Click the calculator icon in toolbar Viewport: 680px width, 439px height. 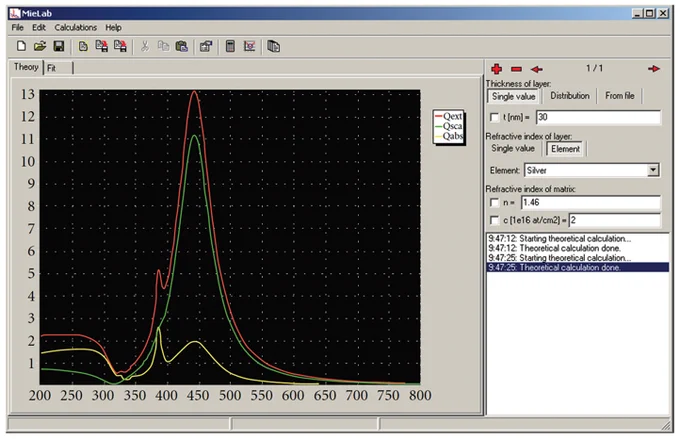click(x=230, y=46)
